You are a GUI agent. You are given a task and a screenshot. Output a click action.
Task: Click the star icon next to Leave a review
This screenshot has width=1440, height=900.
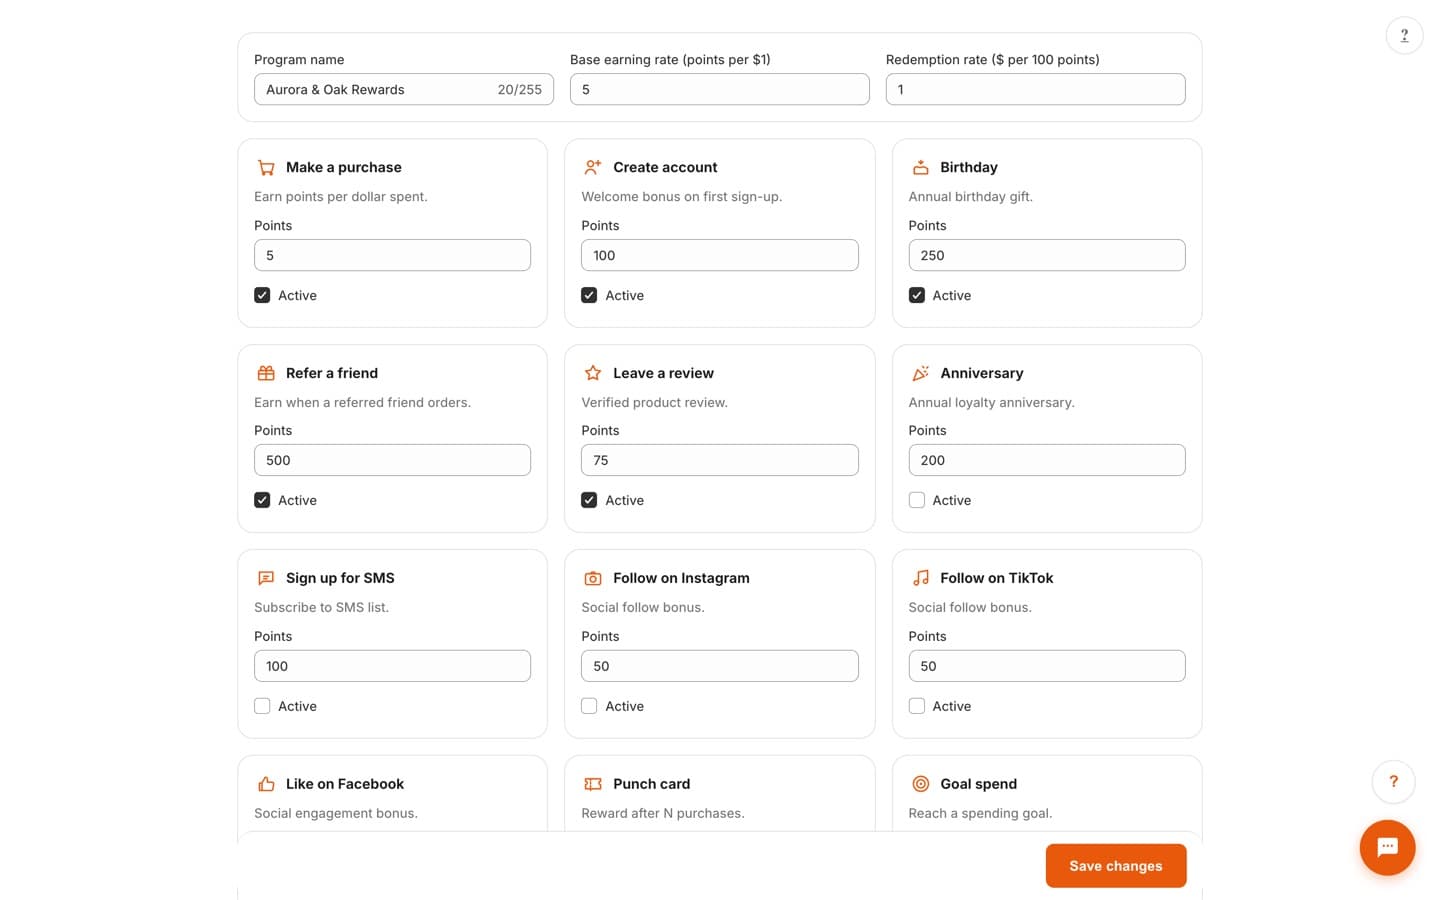593,373
